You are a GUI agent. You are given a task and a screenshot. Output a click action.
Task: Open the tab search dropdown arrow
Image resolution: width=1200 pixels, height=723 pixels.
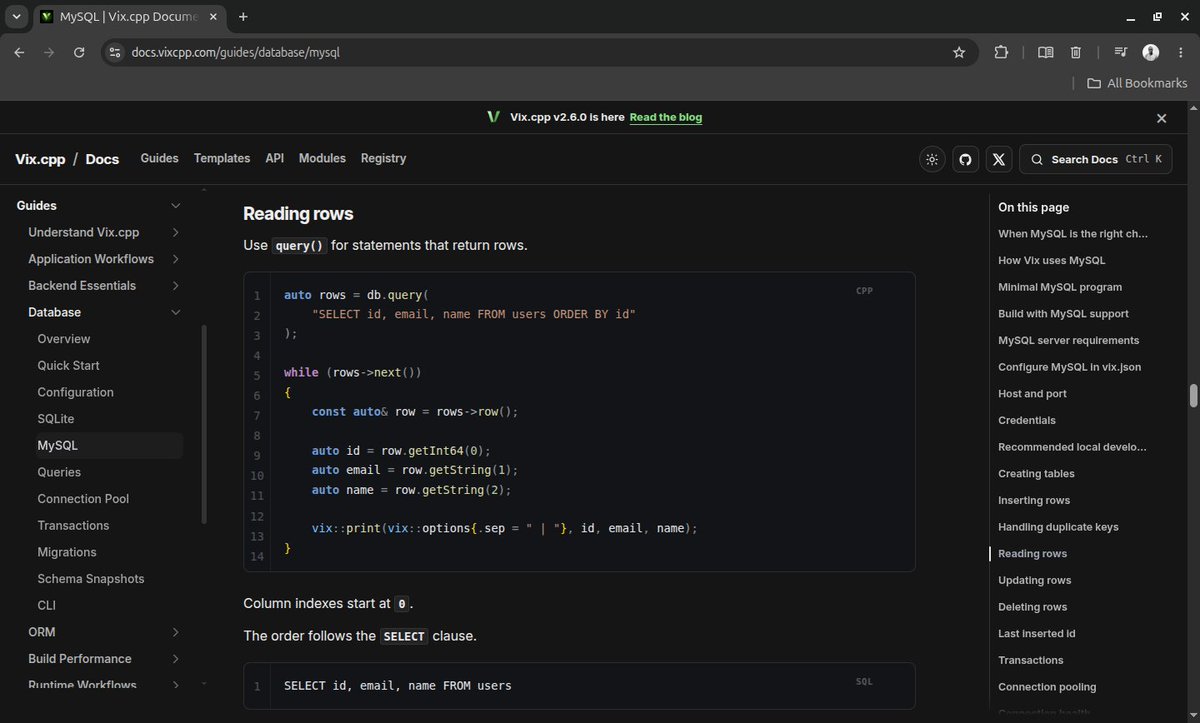click(16, 17)
